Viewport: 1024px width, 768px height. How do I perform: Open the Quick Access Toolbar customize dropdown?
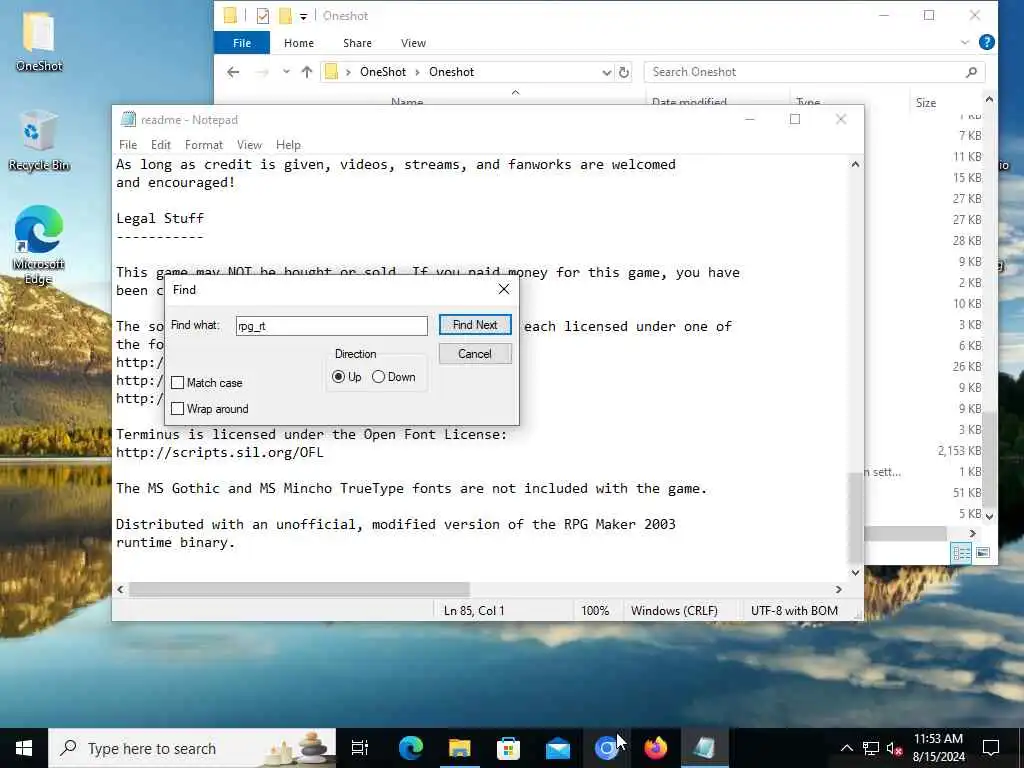(x=303, y=16)
